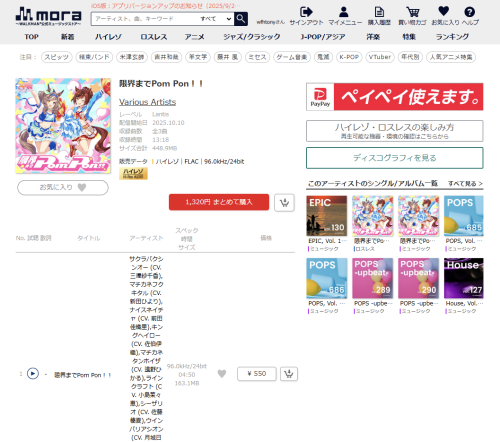
Task: Click the 米津玄師 tag
Action: pos(132,57)
